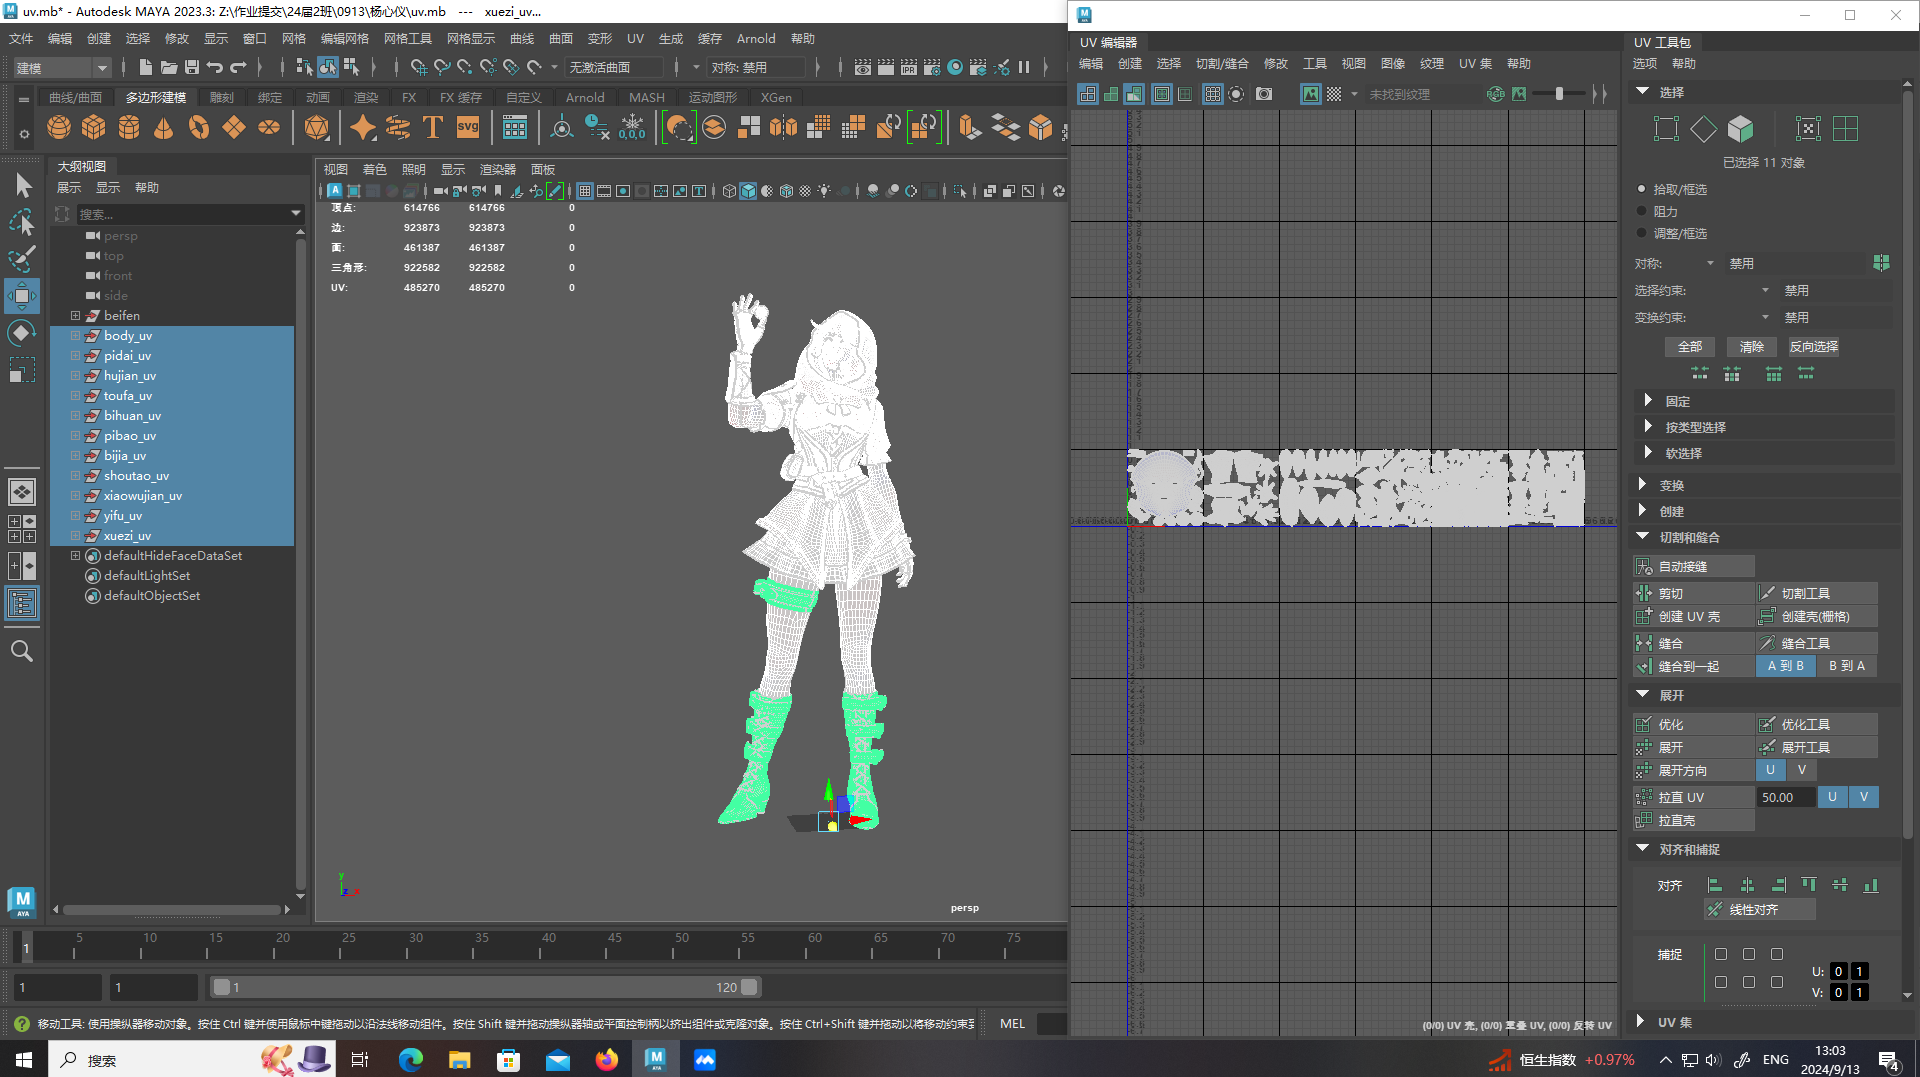Click the 全部 select-all button
Image resolution: width=1920 pixels, height=1077 pixels.
(x=1690, y=346)
